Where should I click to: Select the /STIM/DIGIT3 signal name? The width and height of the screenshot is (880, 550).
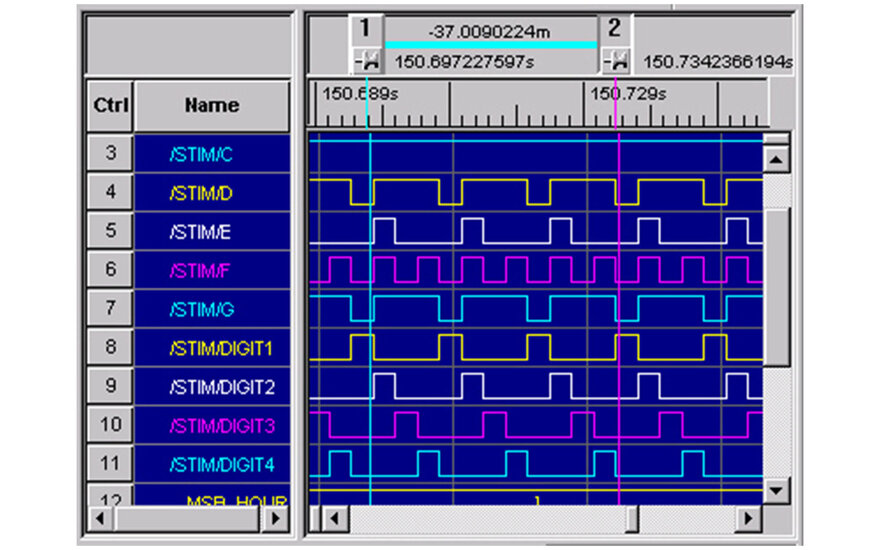coord(222,426)
